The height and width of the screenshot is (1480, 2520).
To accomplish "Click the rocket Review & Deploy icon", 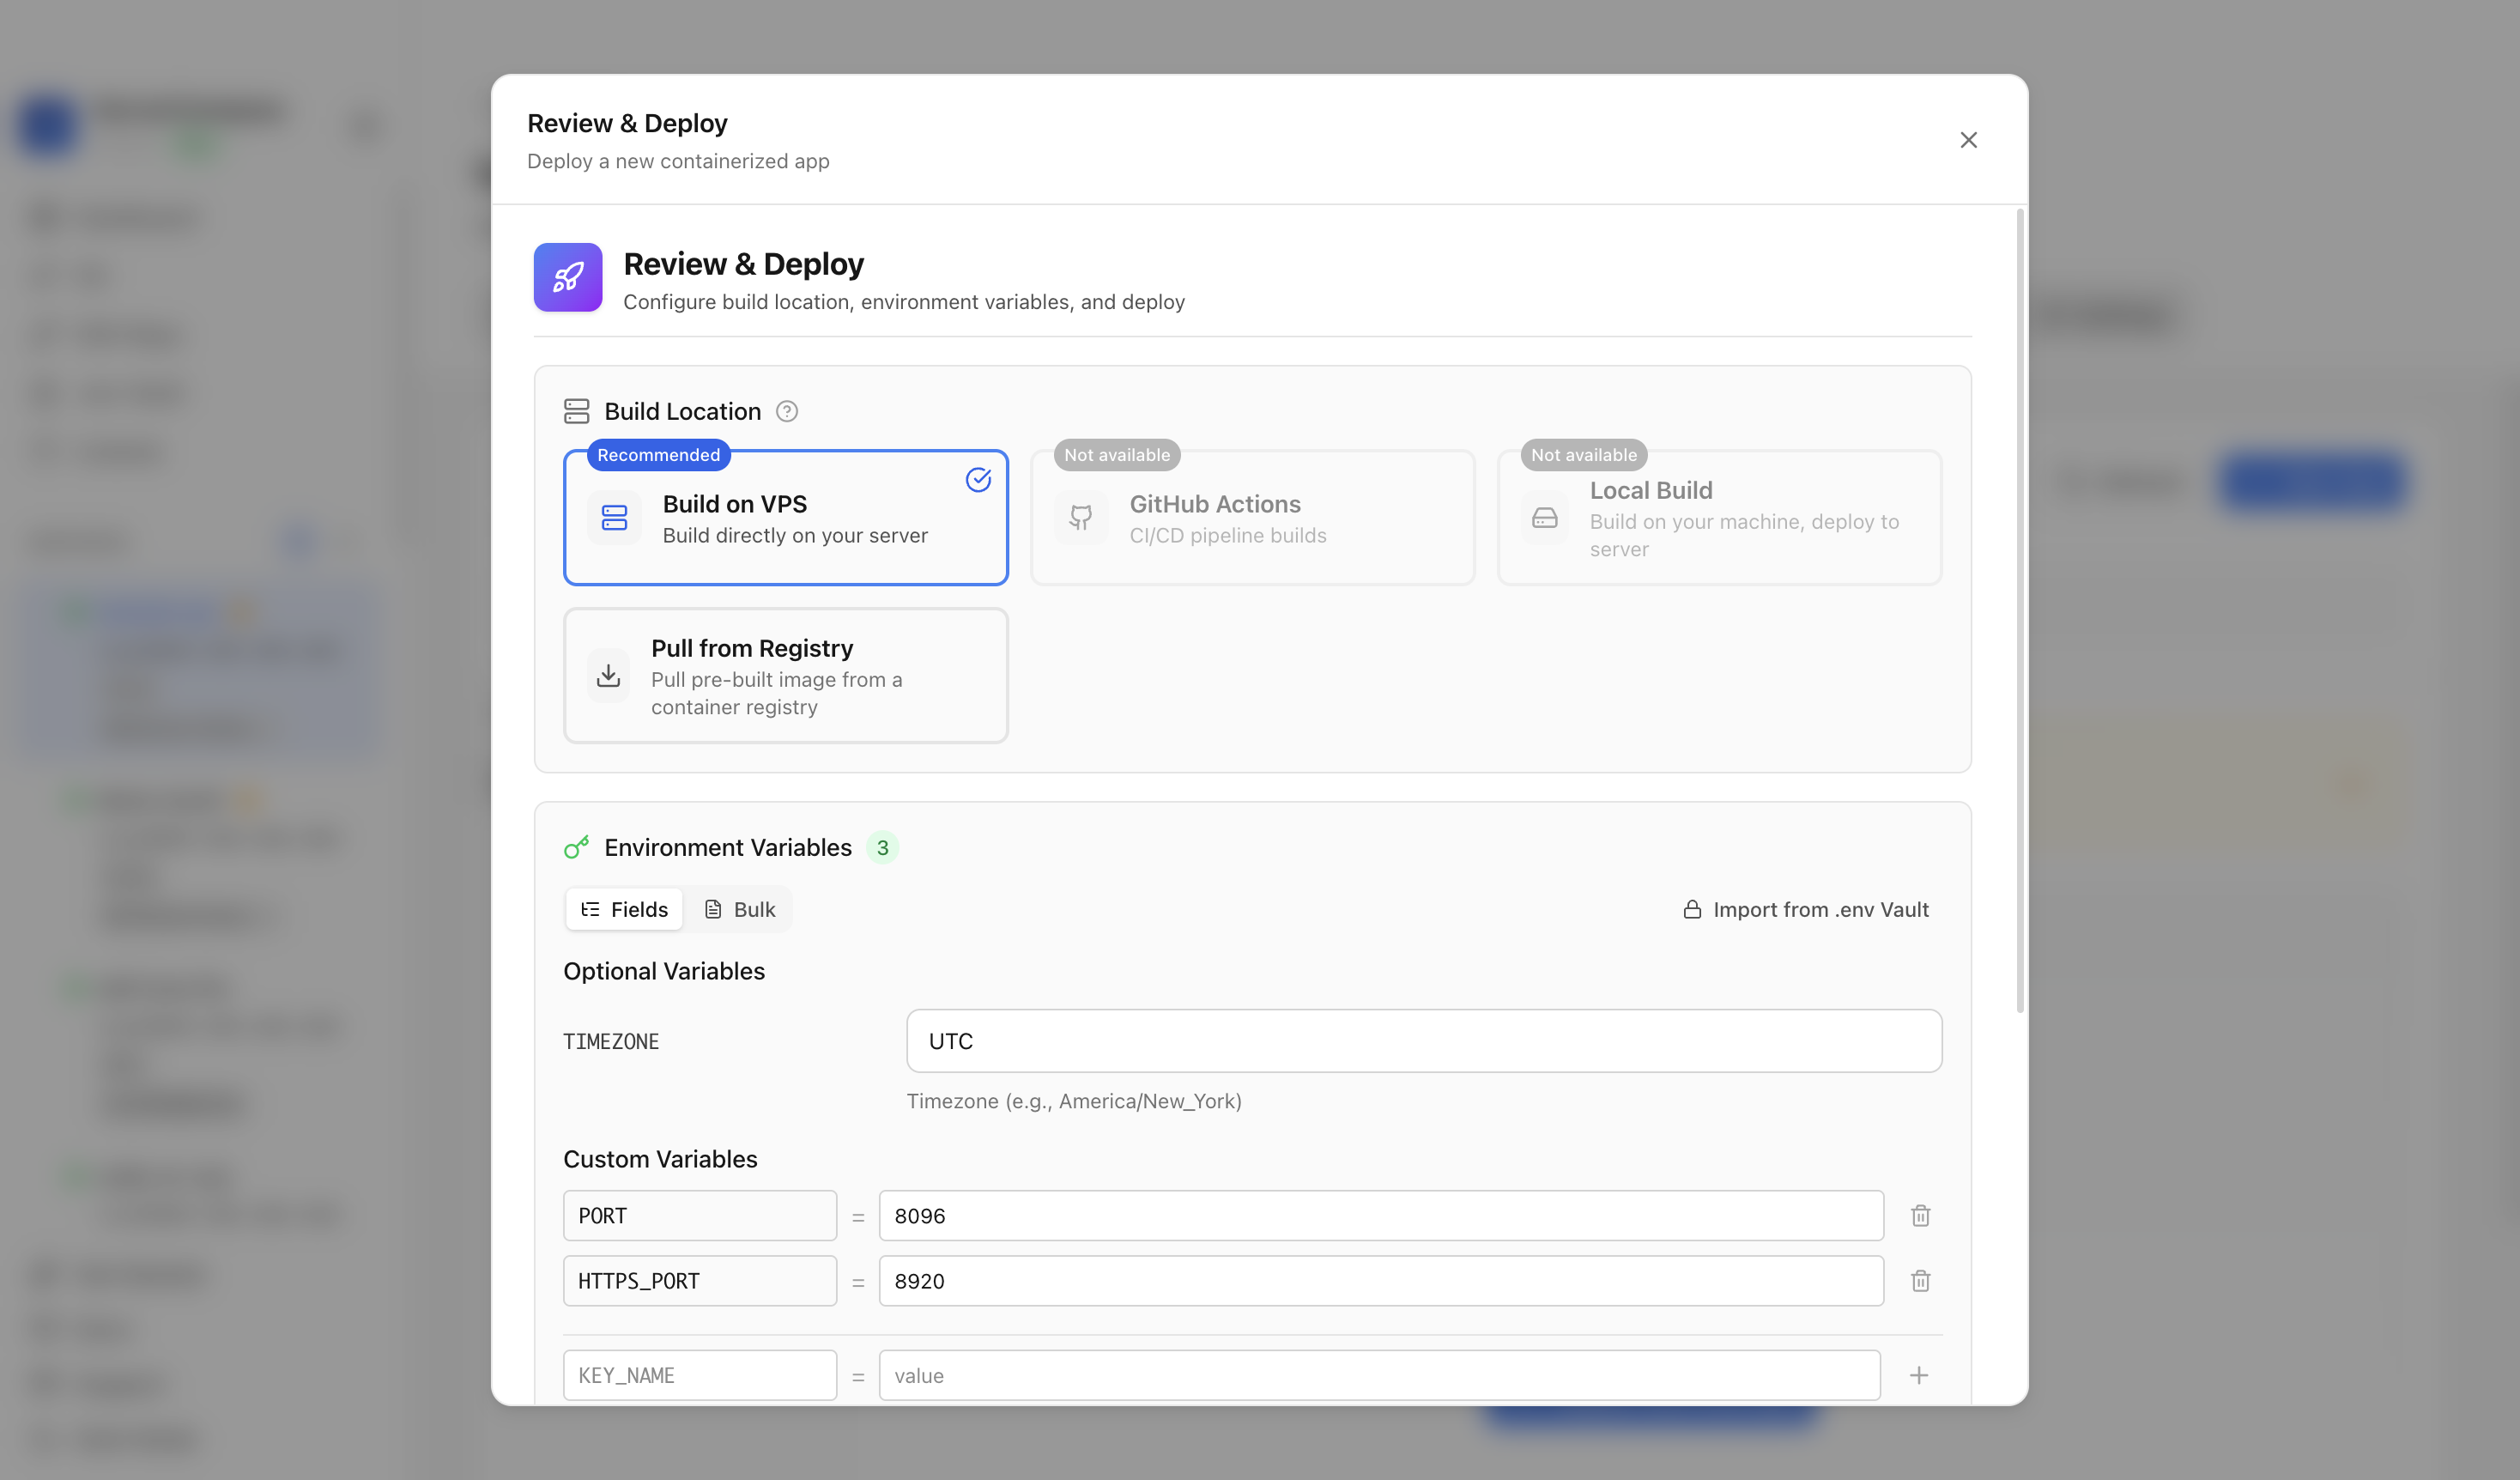I will coord(568,277).
